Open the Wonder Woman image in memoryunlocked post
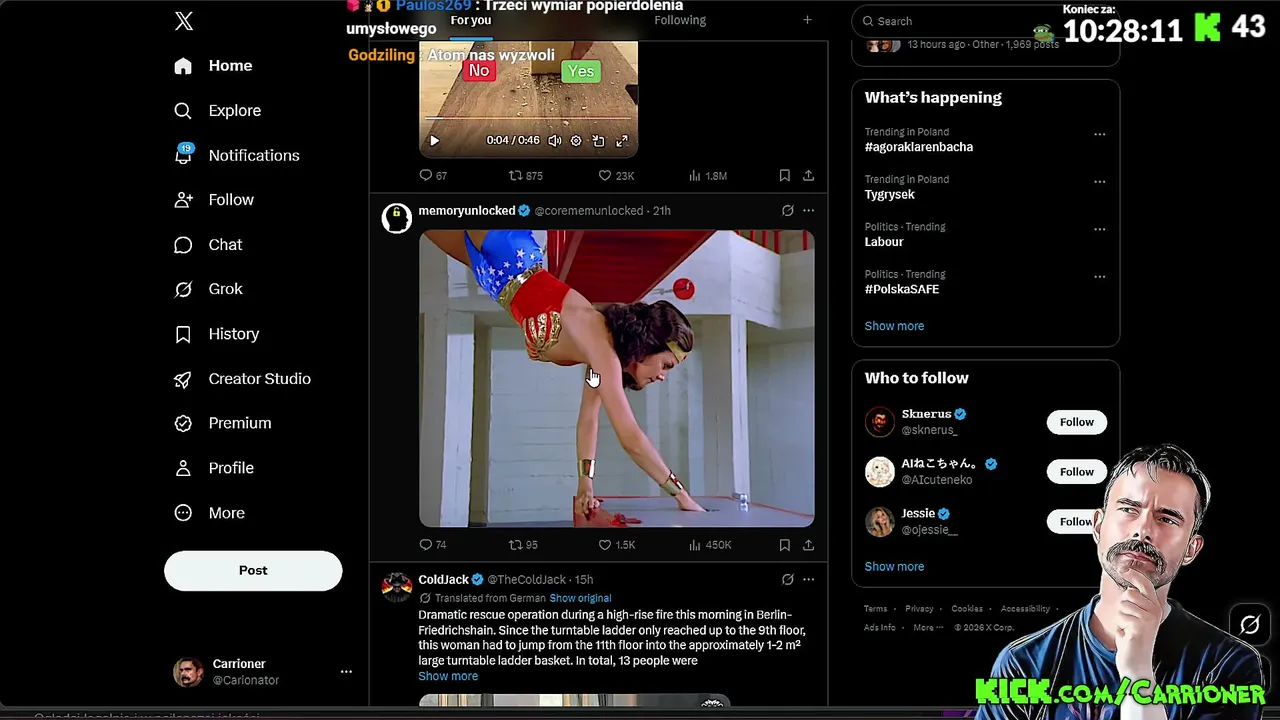 616,379
